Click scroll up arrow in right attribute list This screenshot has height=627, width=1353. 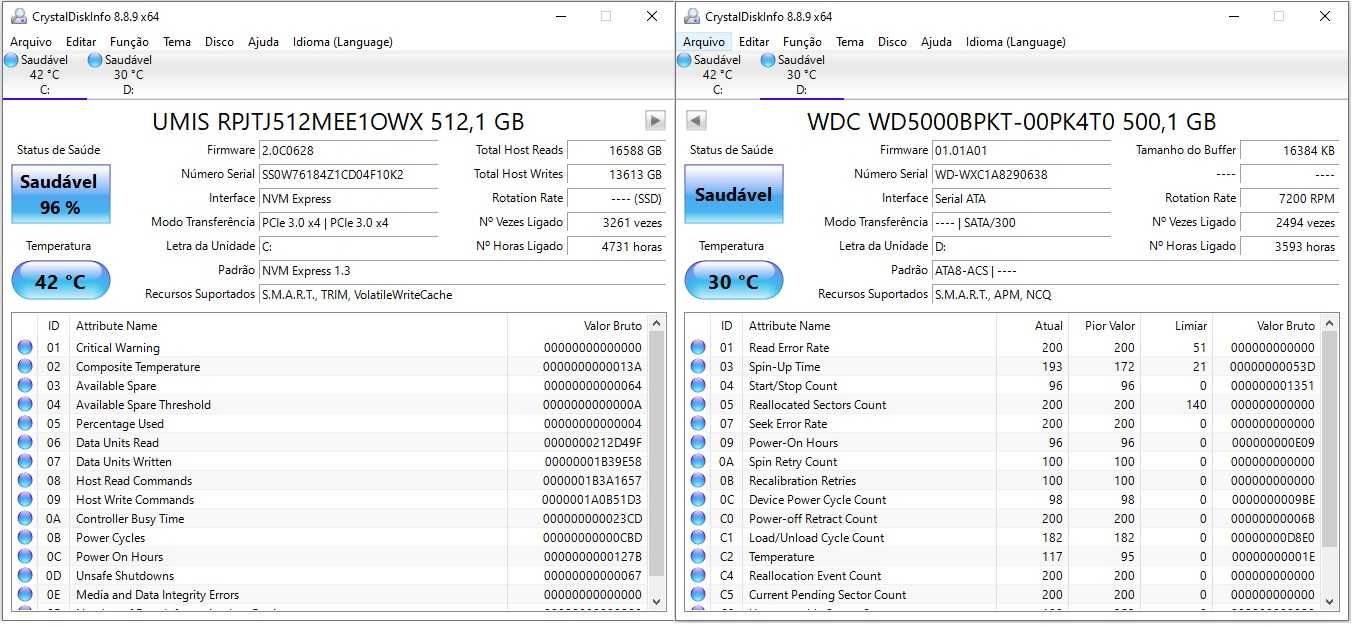[1330, 324]
